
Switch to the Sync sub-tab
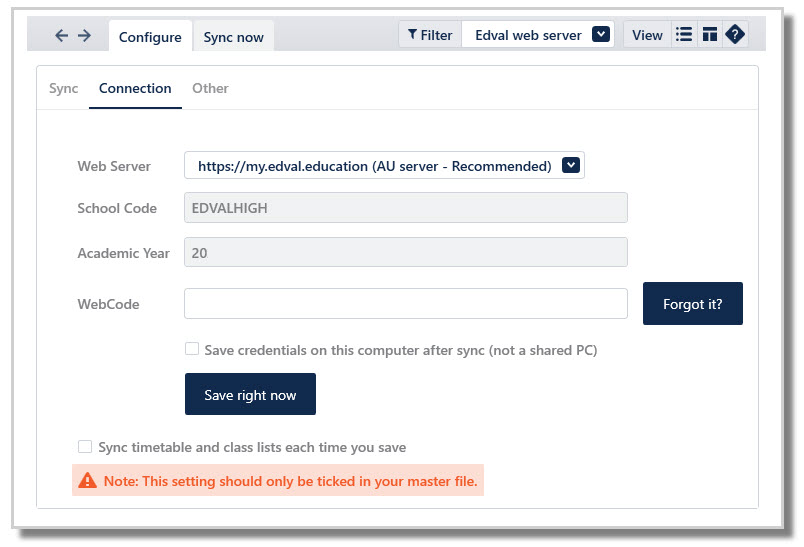(64, 88)
